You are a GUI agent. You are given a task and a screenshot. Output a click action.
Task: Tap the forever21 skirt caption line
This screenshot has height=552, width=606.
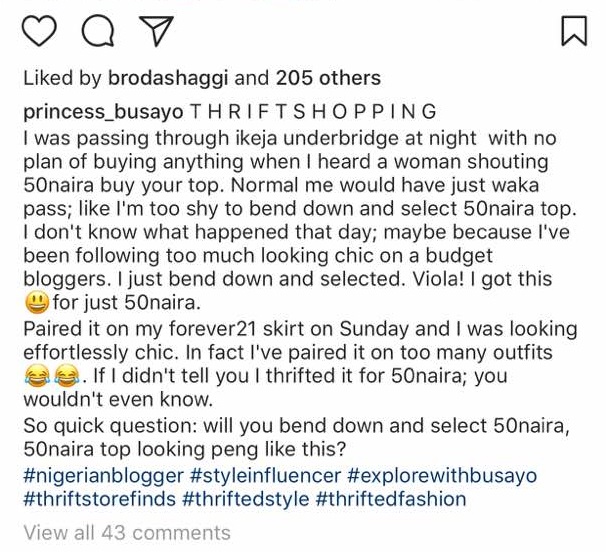pos(300,329)
